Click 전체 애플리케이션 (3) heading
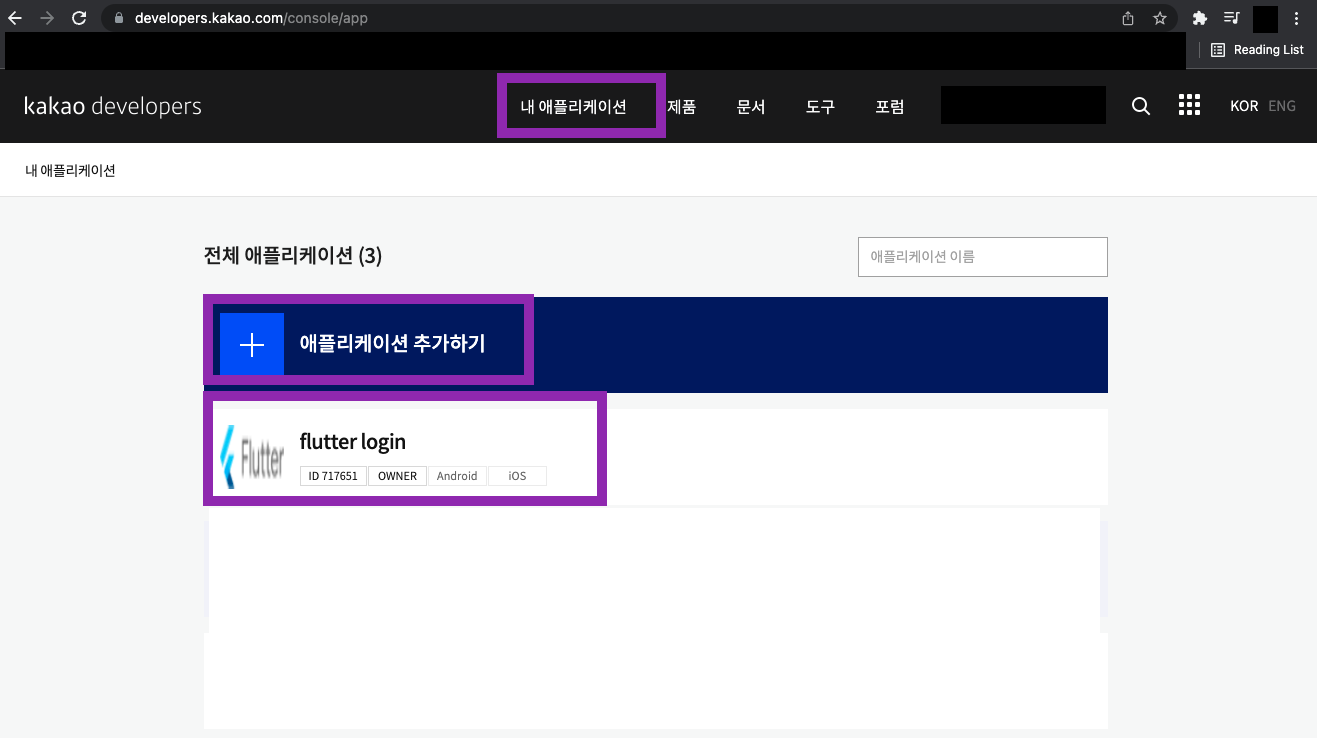Viewport: 1317px width, 738px height. [x=293, y=256]
